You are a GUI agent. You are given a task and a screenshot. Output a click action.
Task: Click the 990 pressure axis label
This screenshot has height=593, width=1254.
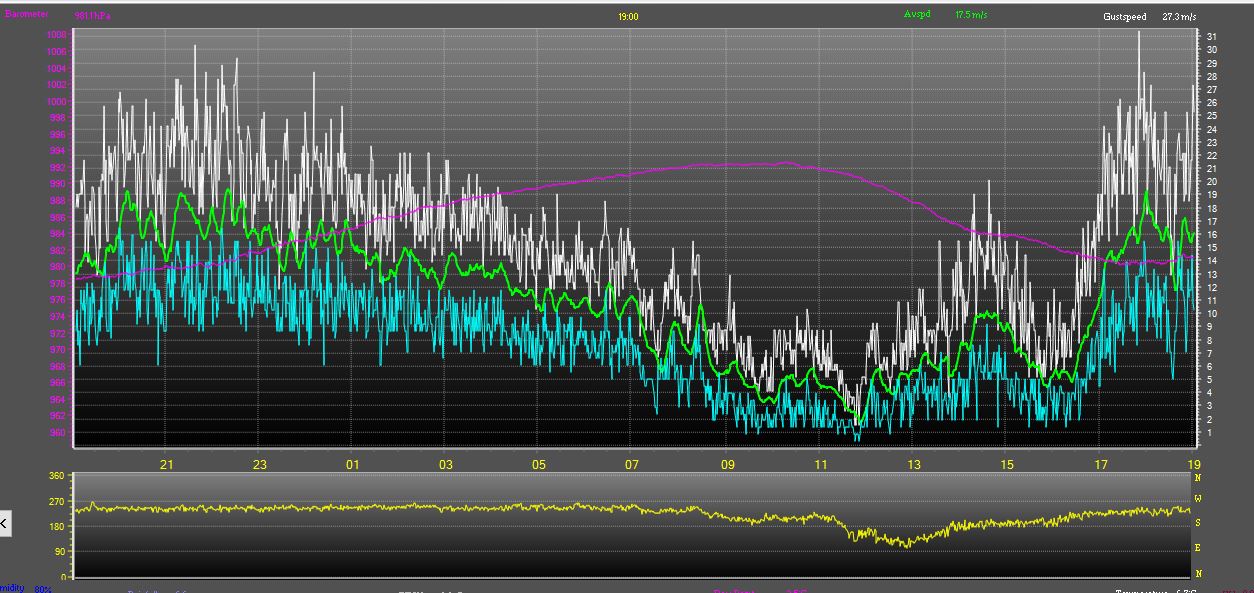[x=58, y=184]
